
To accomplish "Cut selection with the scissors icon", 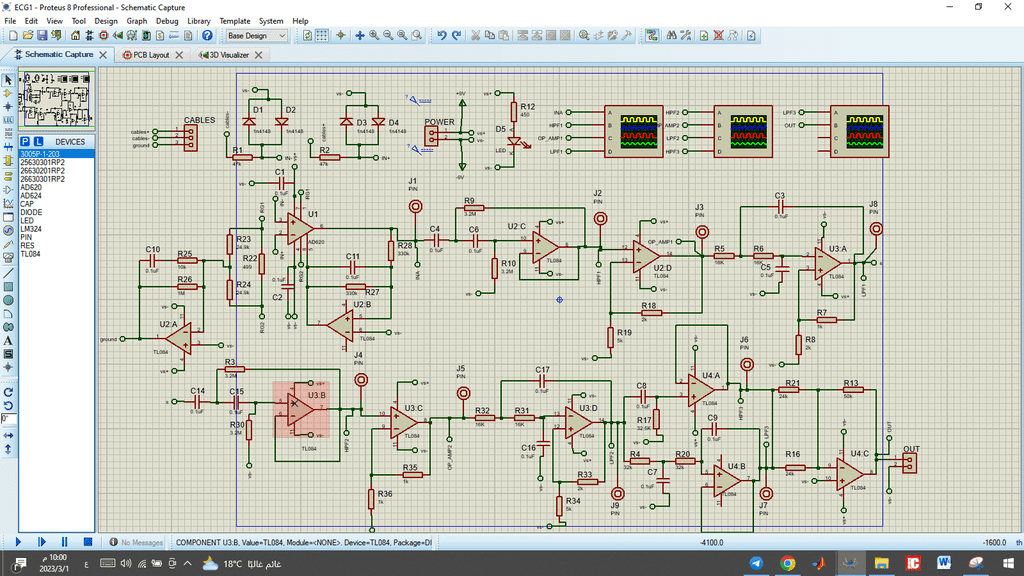I will point(475,36).
